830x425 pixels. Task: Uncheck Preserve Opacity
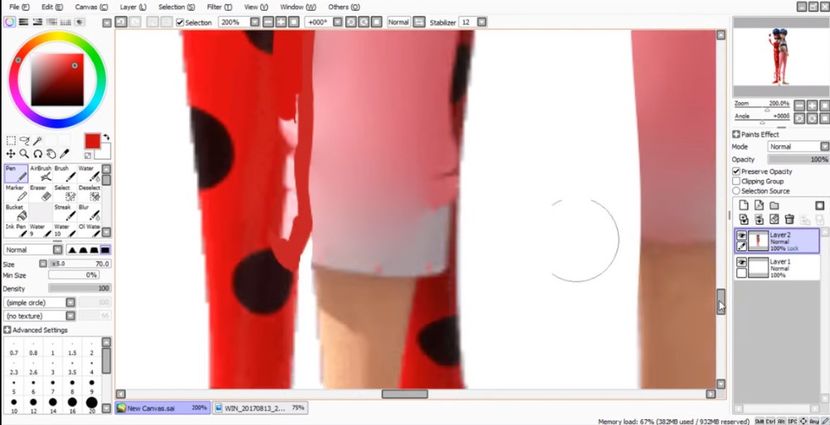click(x=736, y=171)
